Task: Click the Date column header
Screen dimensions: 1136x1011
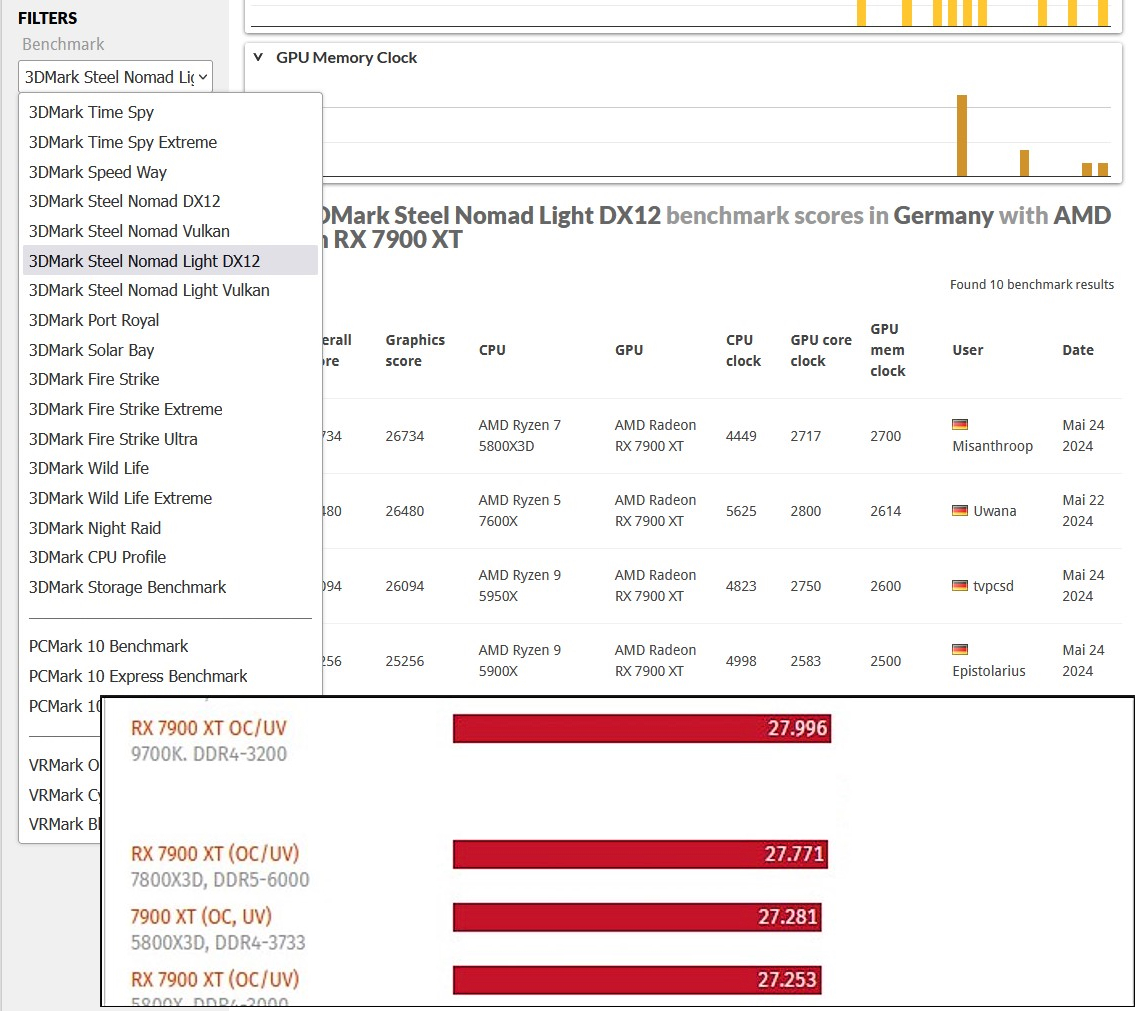Action: pos(1078,350)
